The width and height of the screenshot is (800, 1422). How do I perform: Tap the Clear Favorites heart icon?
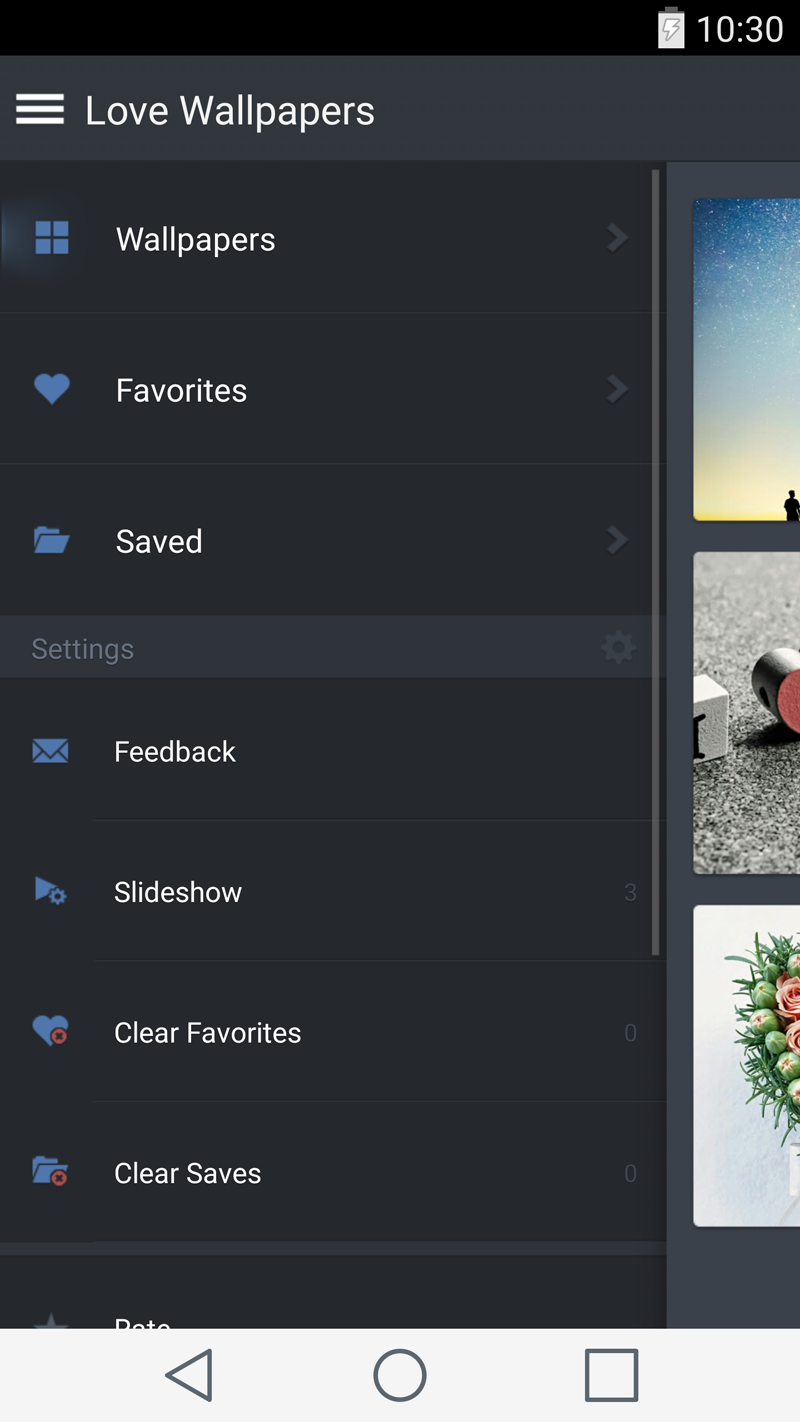[x=50, y=1031]
